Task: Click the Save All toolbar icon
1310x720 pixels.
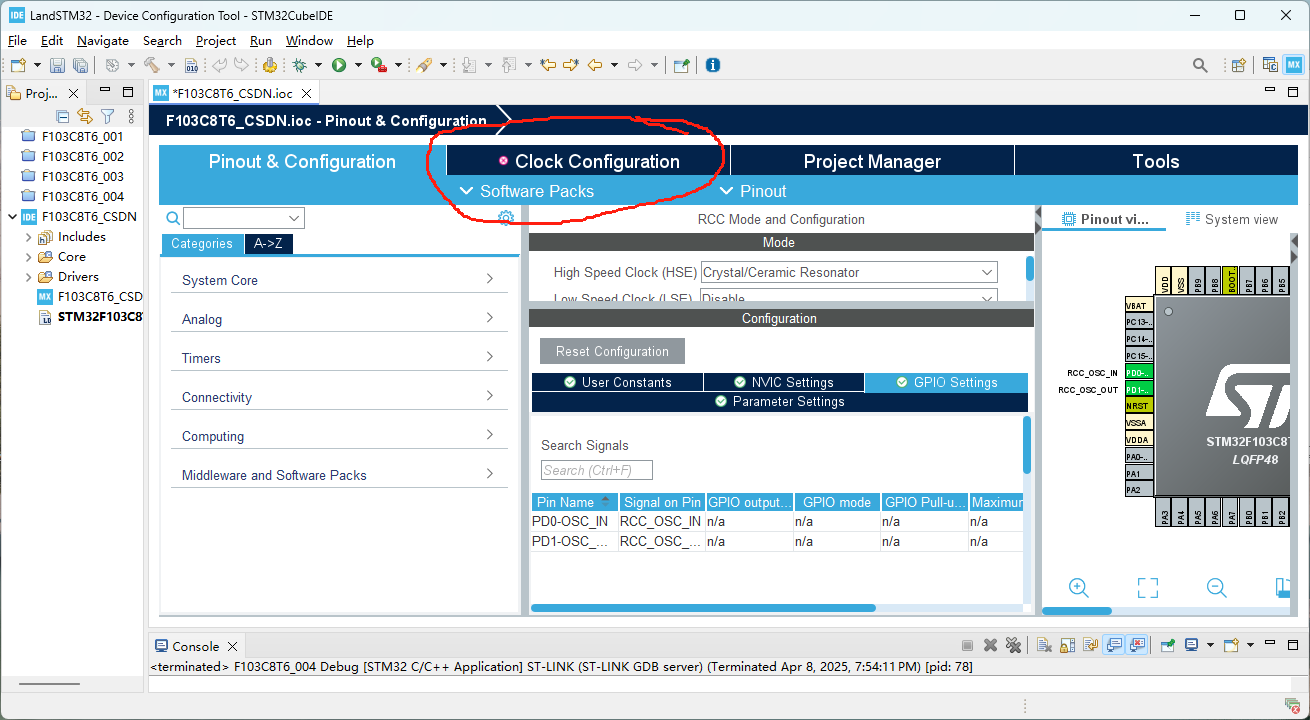Action: click(80, 65)
